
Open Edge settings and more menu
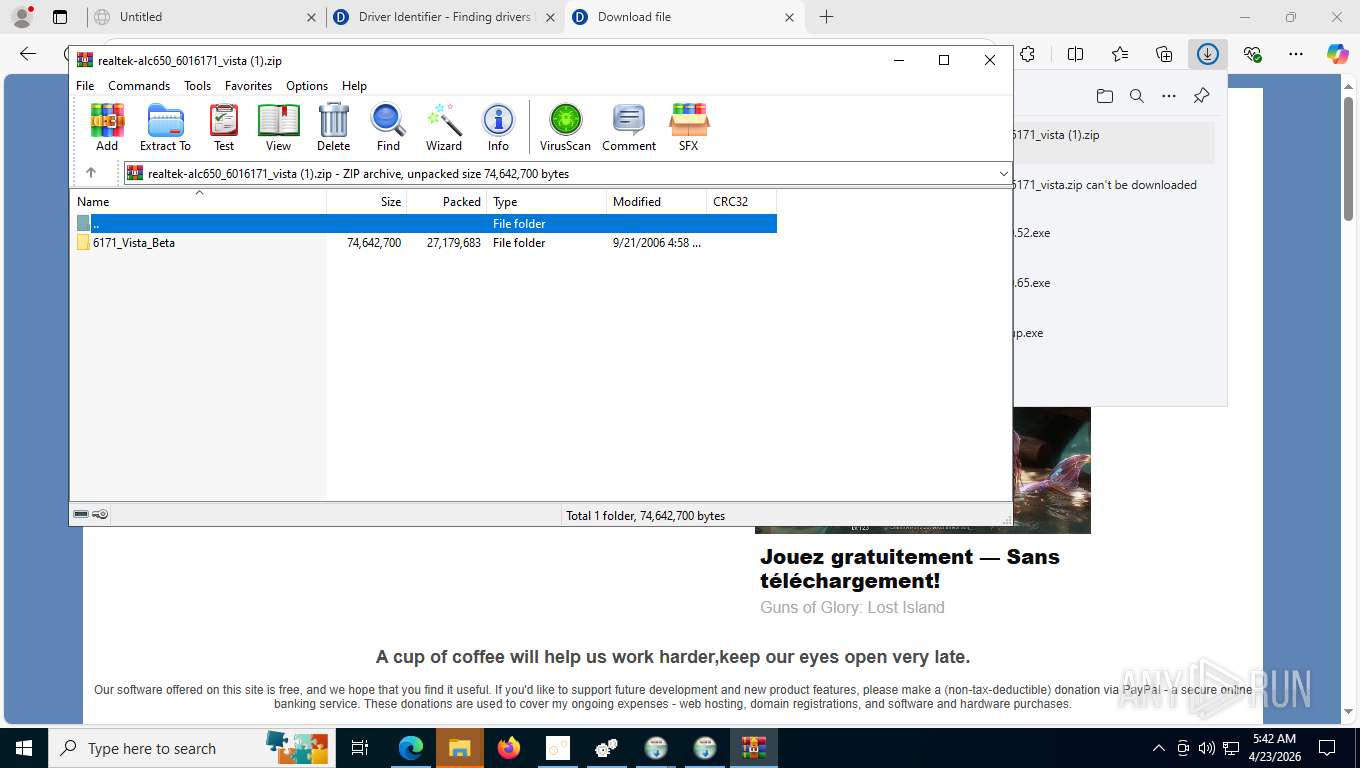(x=1296, y=54)
